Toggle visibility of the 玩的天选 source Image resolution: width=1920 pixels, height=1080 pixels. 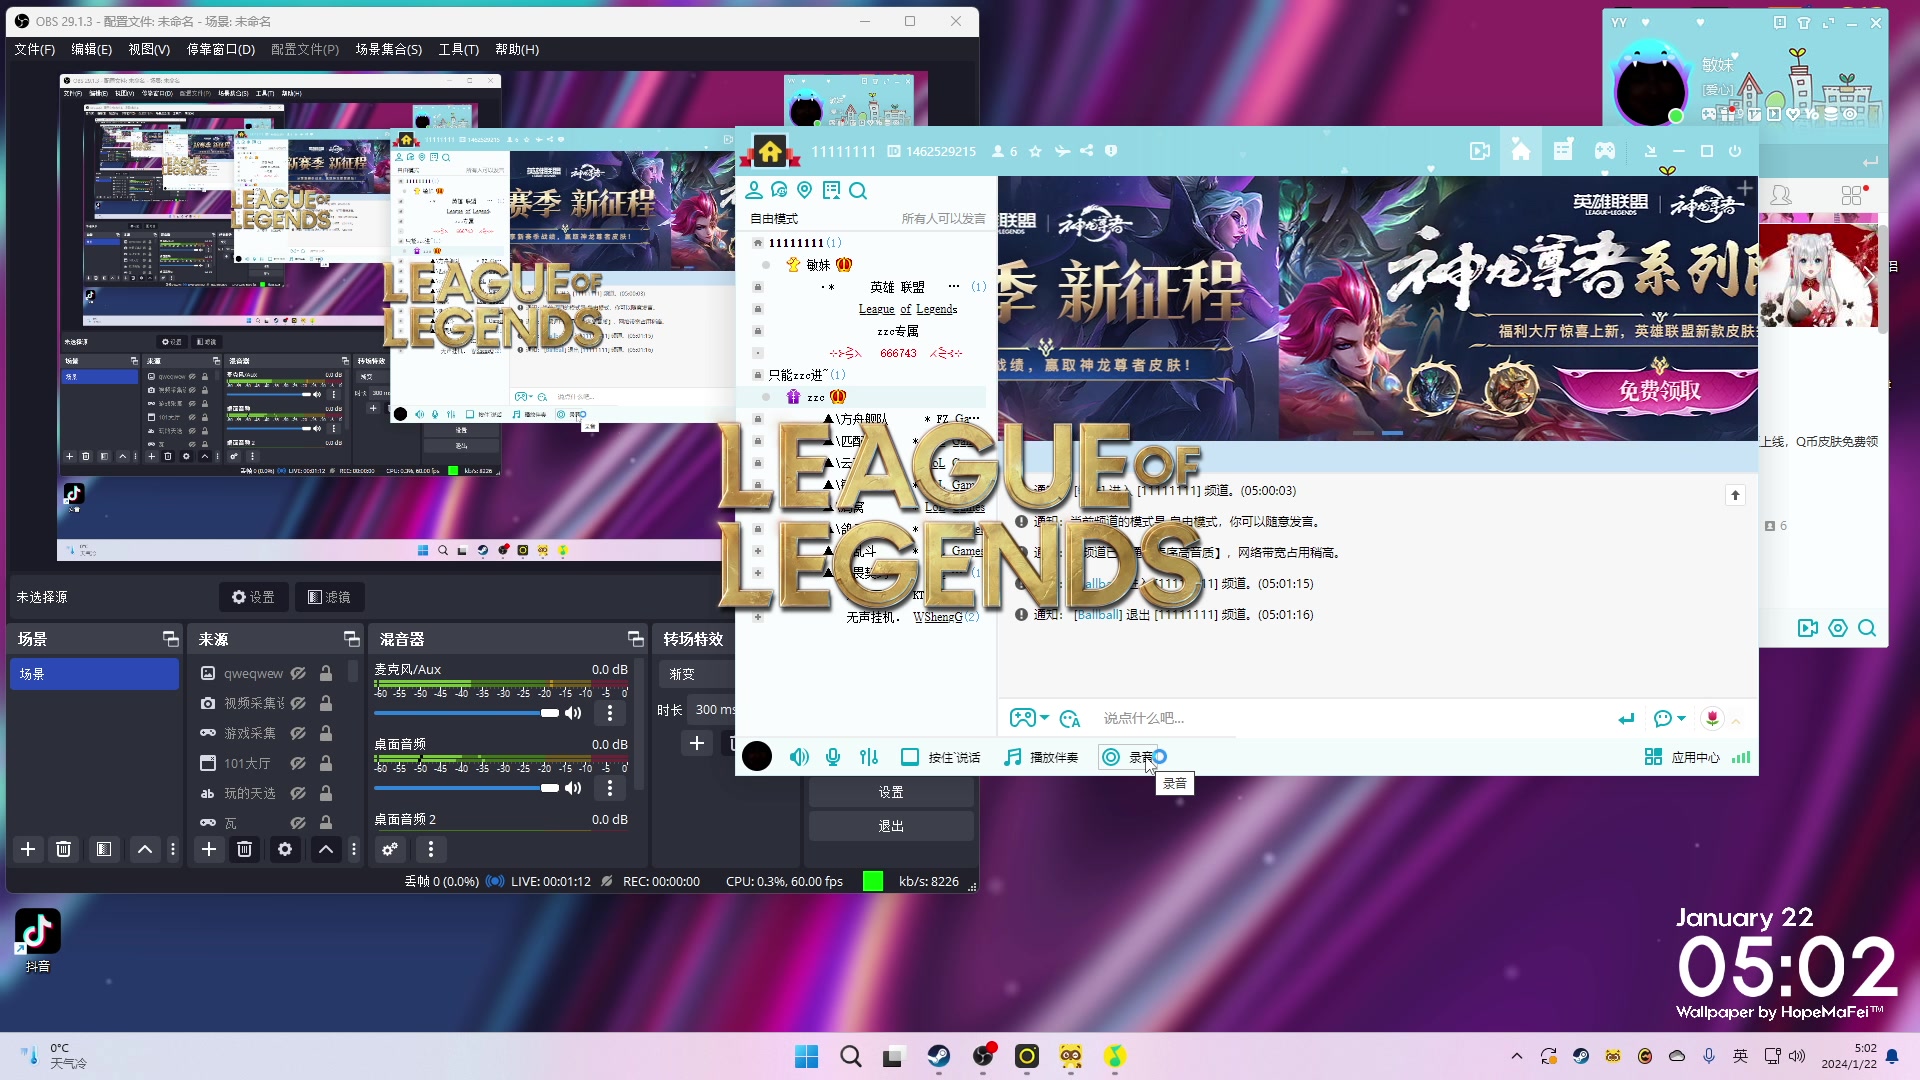tap(298, 794)
